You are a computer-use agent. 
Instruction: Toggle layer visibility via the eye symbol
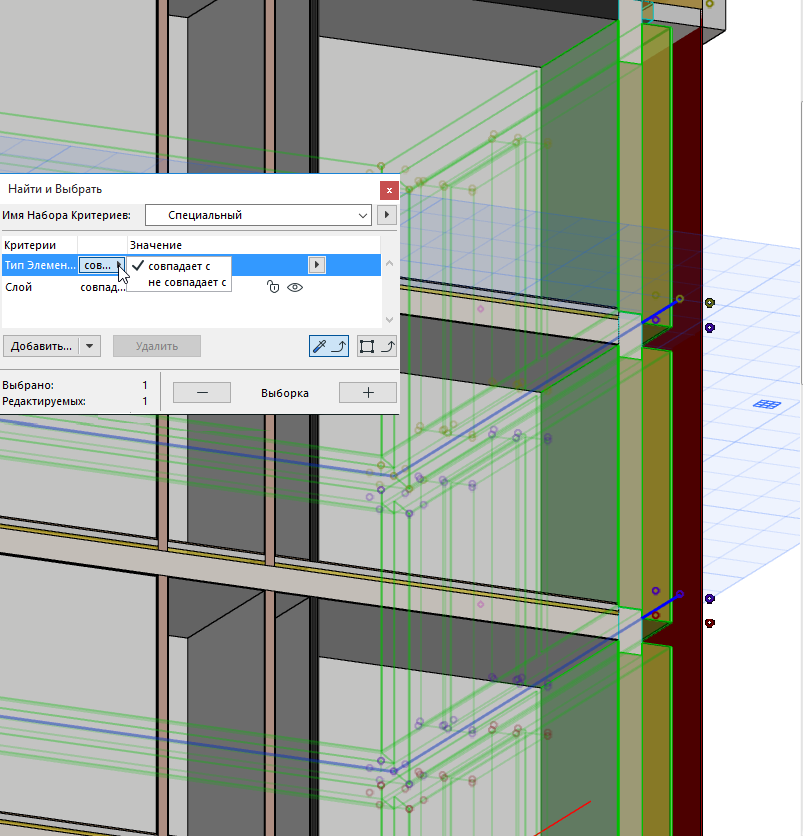(x=294, y=287)
